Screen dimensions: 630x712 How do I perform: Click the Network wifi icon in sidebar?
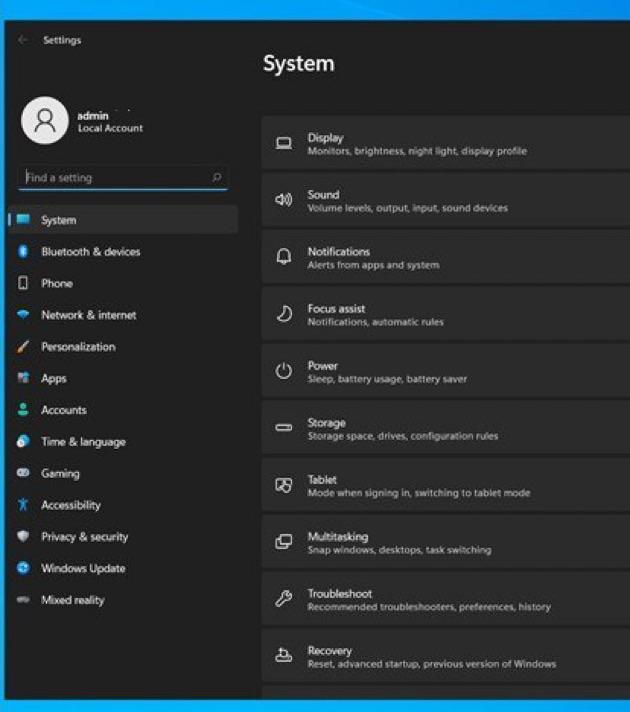click(23, 314)
